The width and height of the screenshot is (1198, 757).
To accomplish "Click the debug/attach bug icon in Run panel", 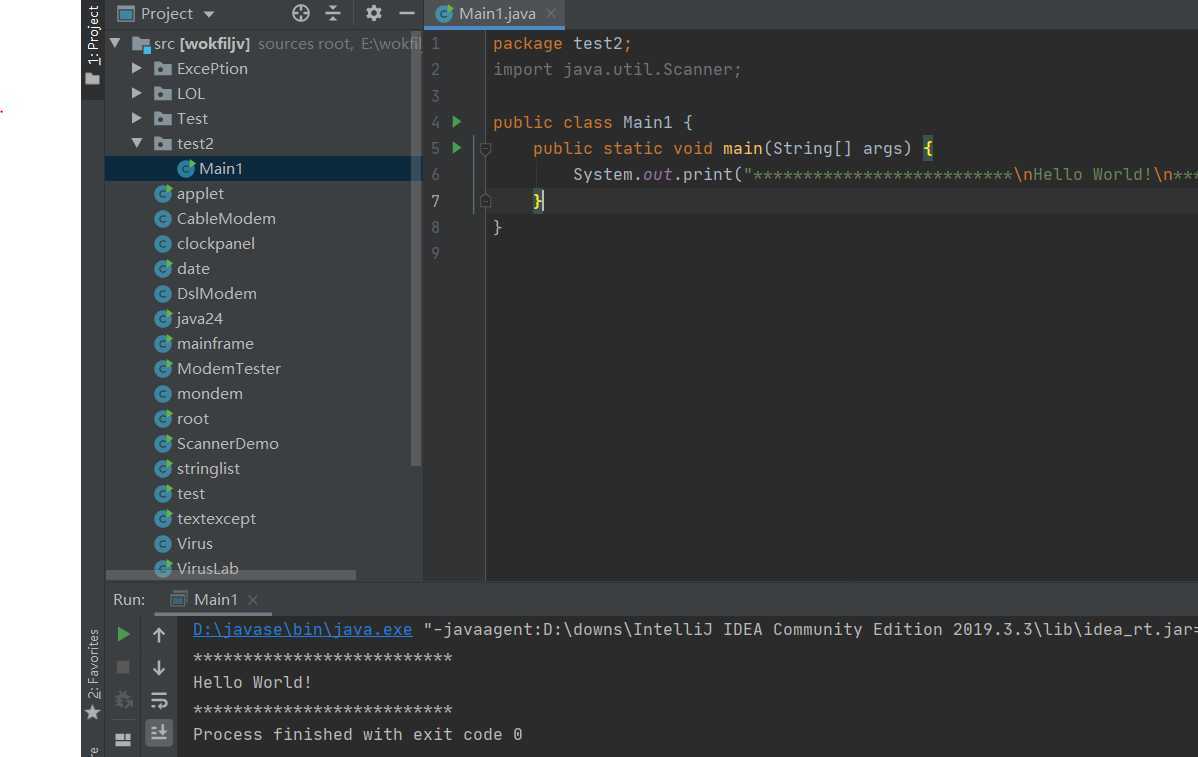I will coord(123,699).
